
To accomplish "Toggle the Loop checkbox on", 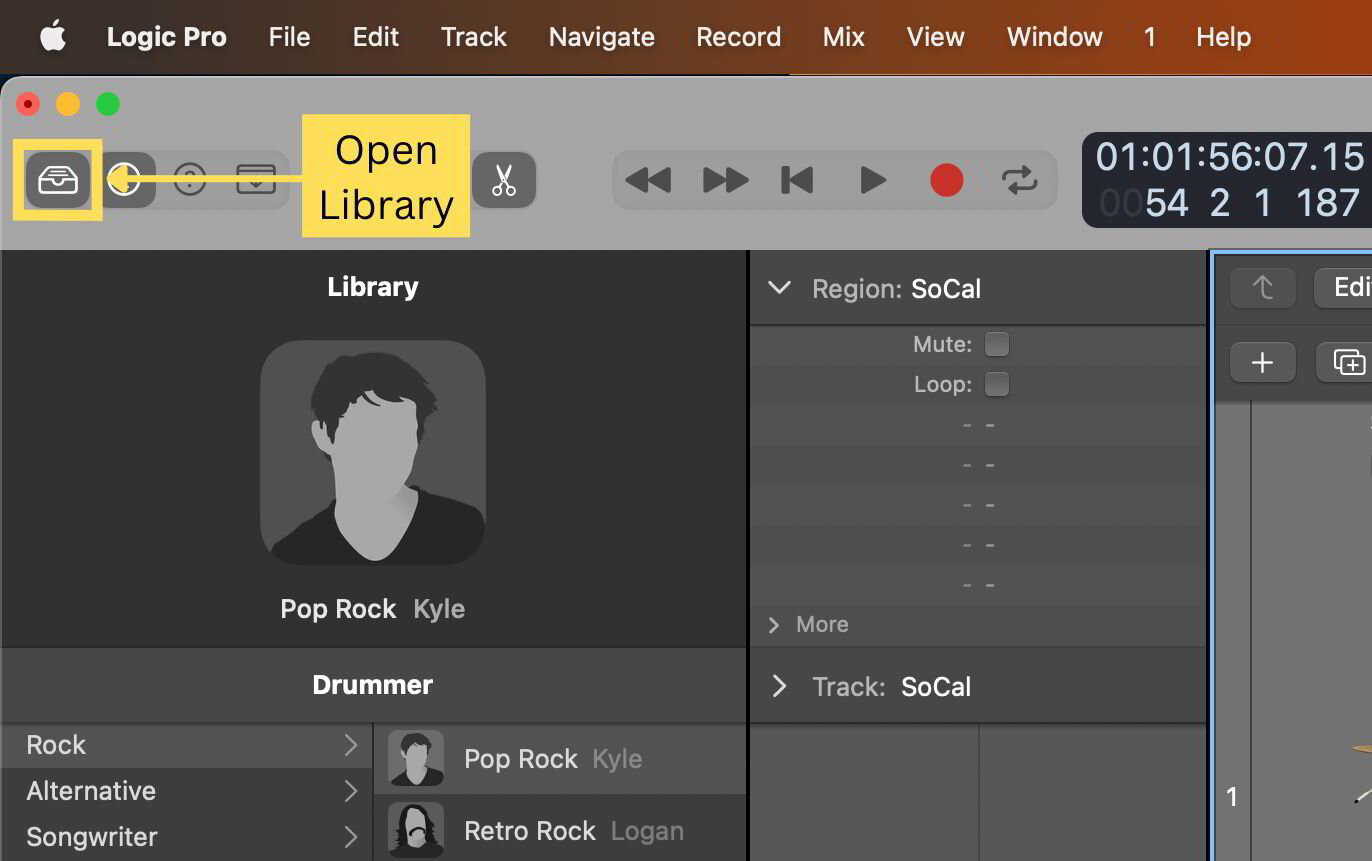I will (x=996, y=383).
